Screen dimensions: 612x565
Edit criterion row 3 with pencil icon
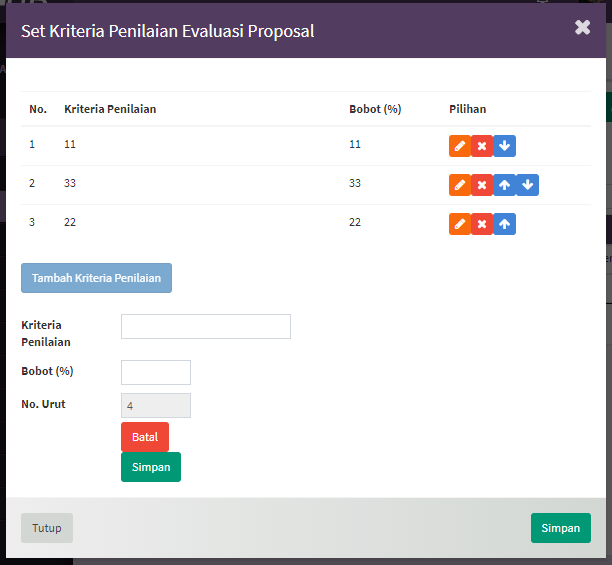(x=460, y=224)
